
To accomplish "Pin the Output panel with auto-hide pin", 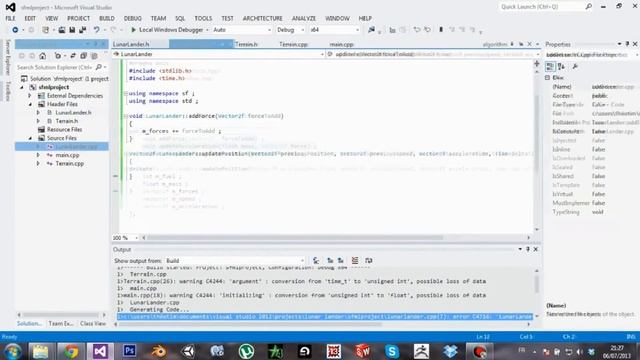I will (528, 249).
